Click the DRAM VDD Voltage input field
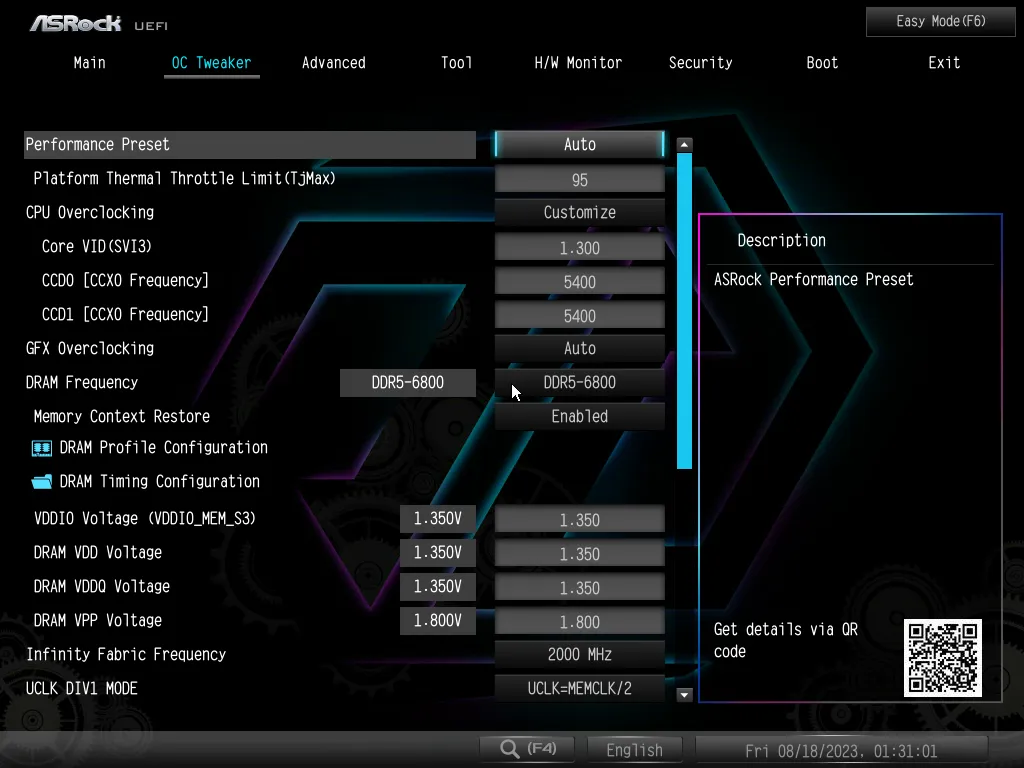 click(580, 552)
